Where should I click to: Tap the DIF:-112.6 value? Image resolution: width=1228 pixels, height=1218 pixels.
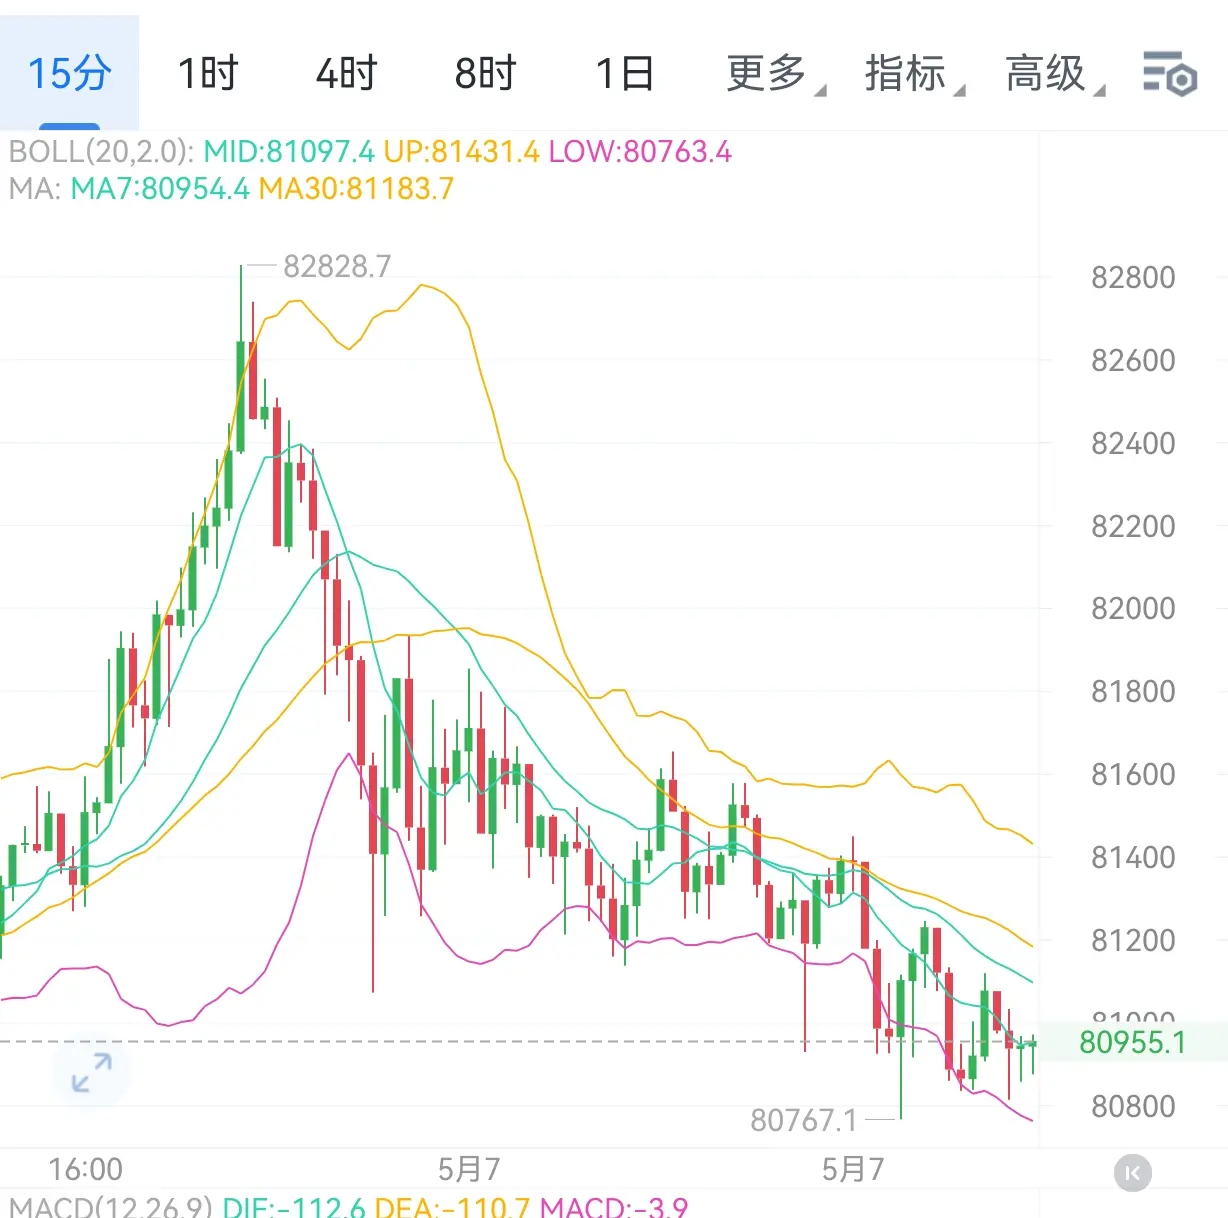[293, 1205]
